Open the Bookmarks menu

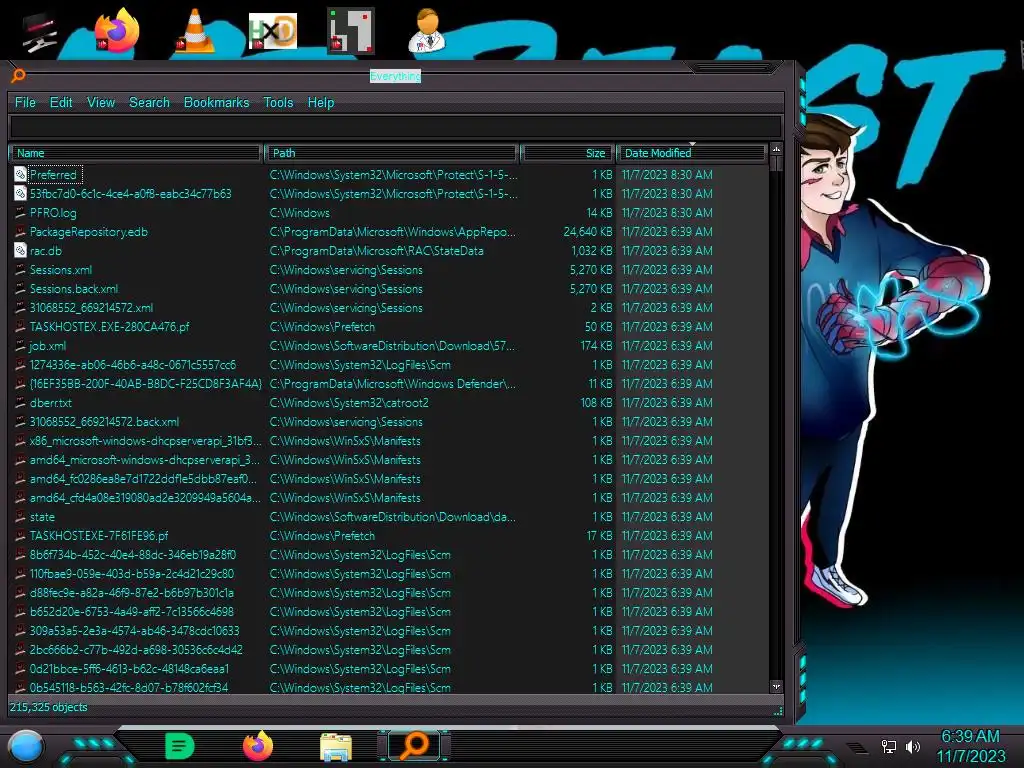click(217, 103)
